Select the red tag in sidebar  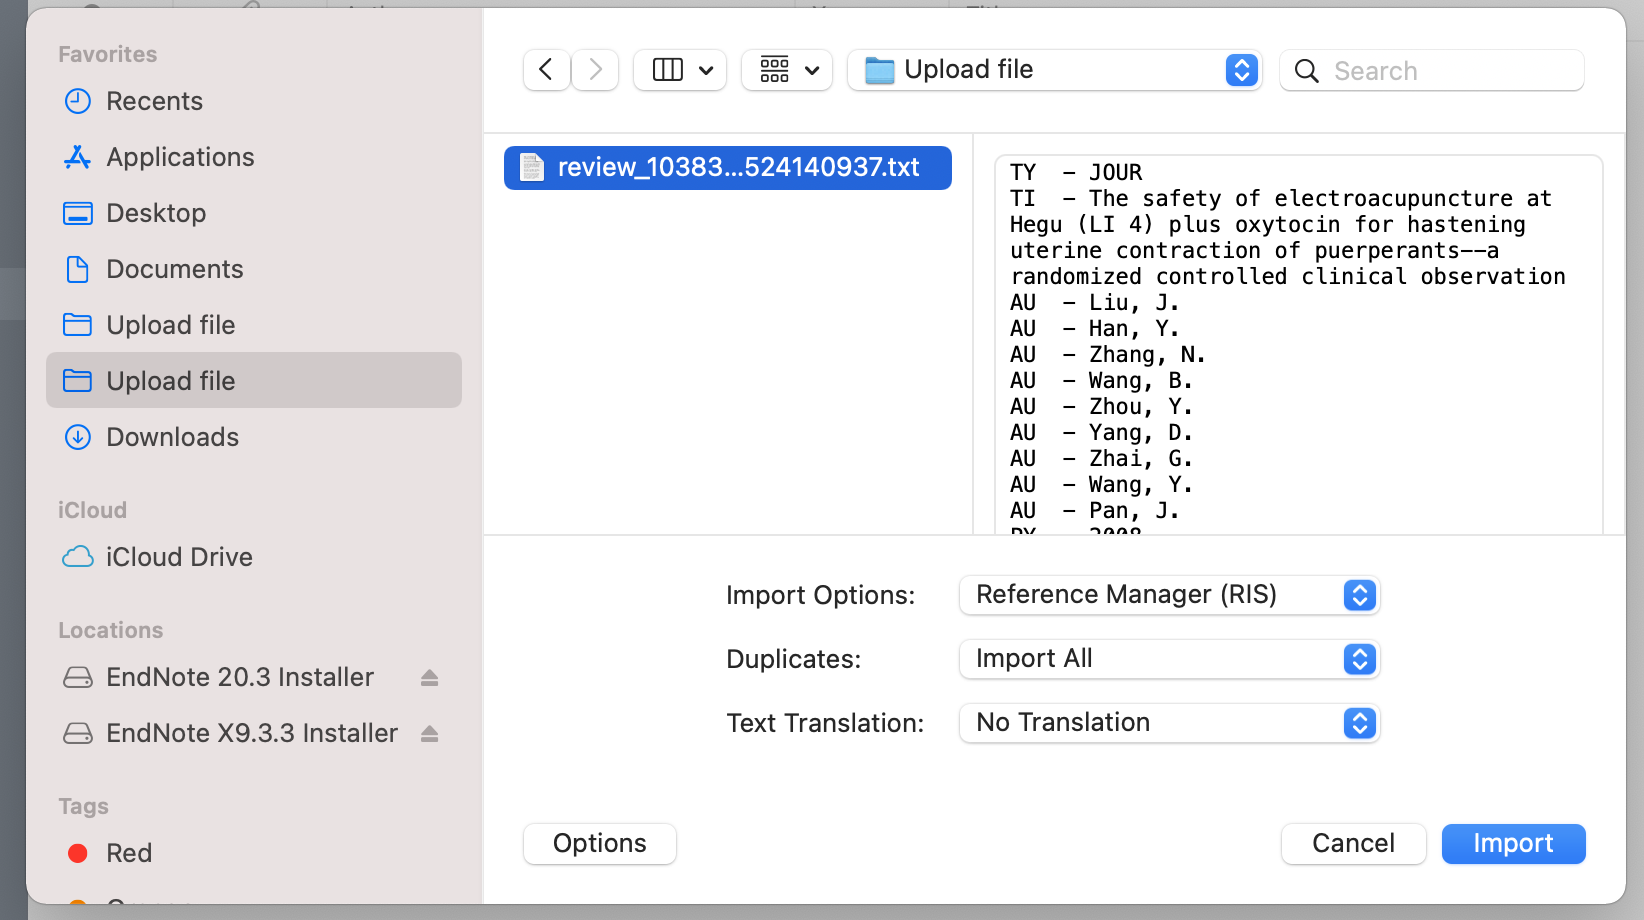tap(129, 853)
